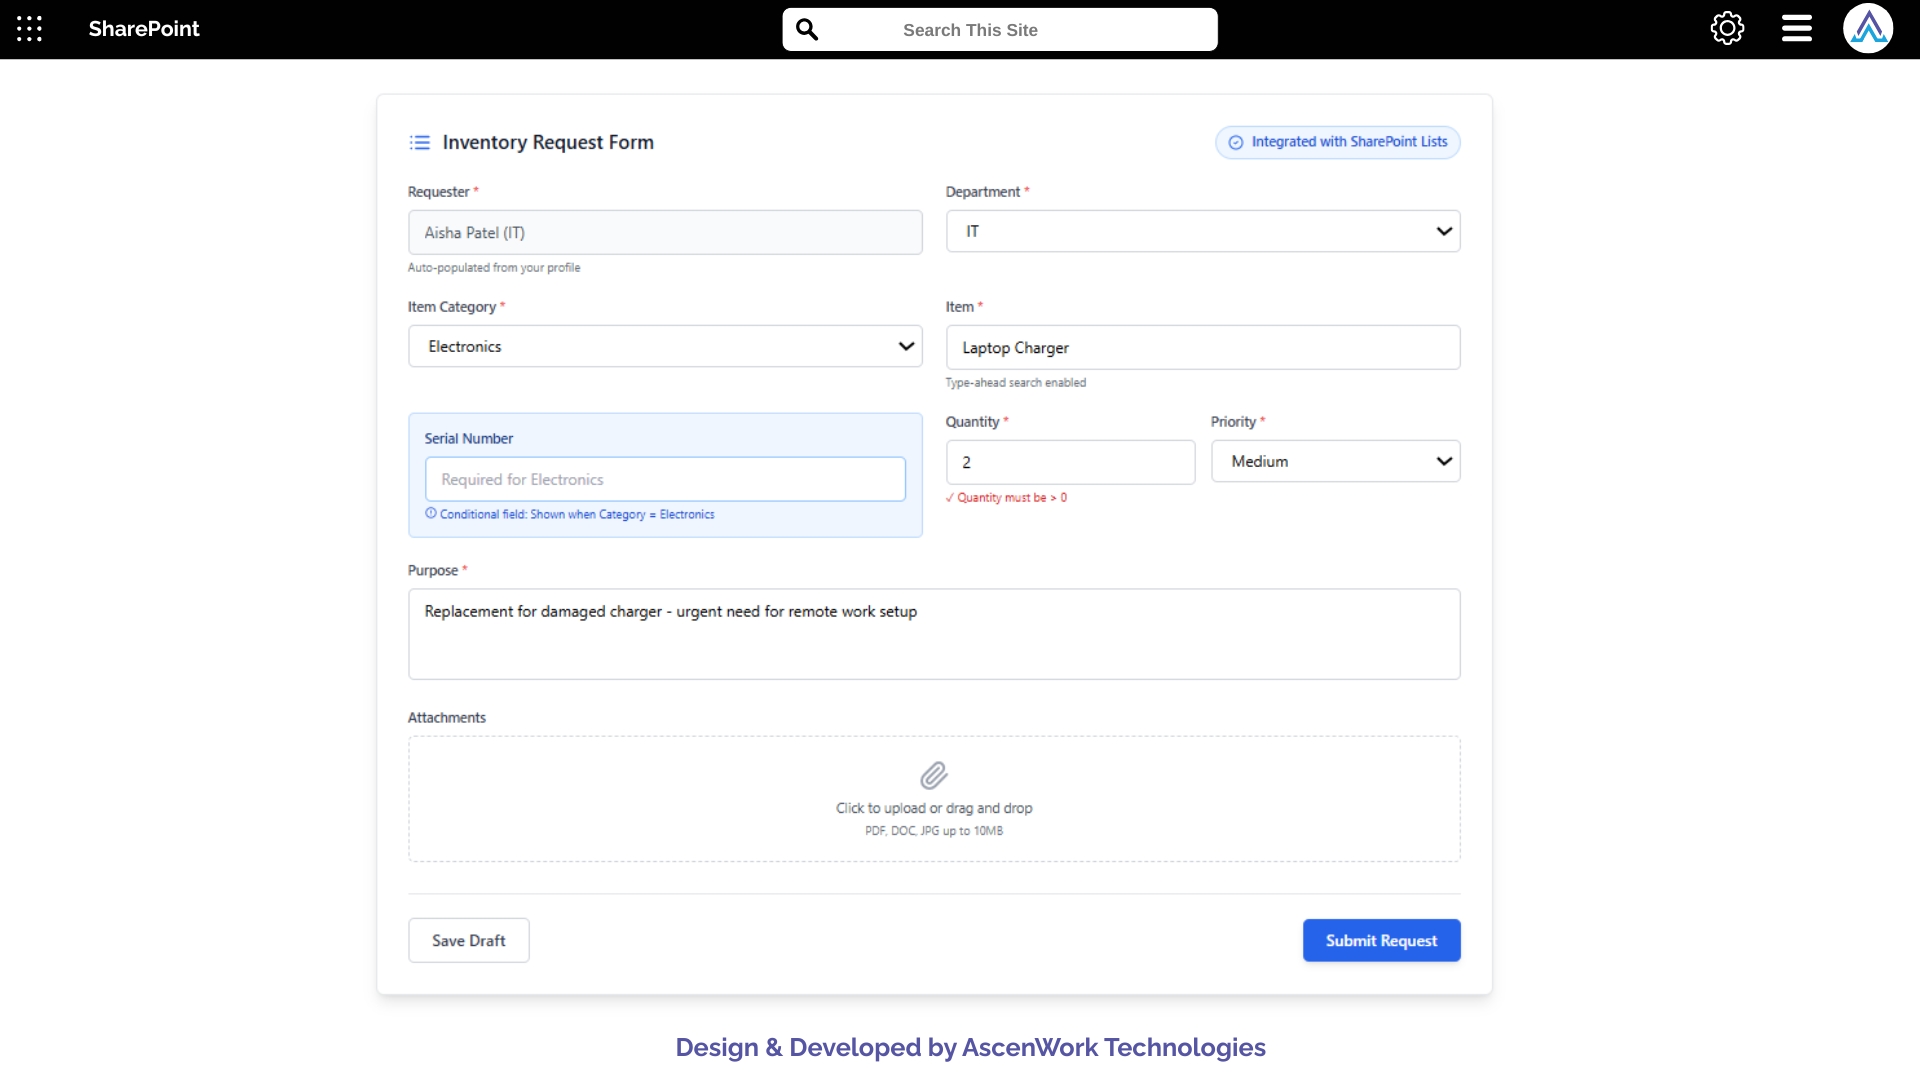The width and height of the screenshot is (1920, 1080).
Task: Click the checkmark on Integrated with SharePoint Lists badge
Action: 1235,142
